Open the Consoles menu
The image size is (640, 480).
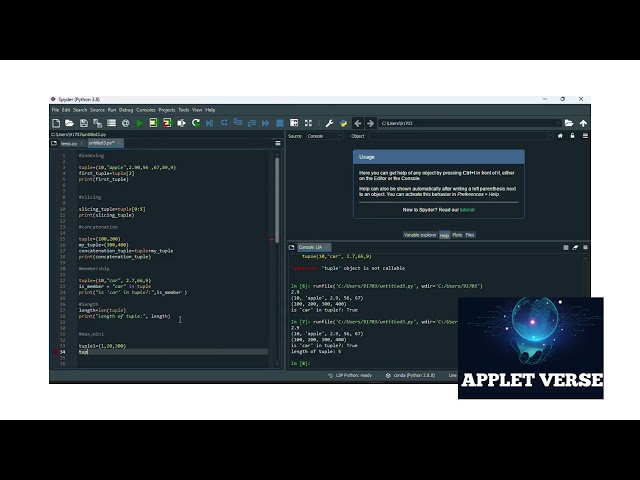coord(146,110)
